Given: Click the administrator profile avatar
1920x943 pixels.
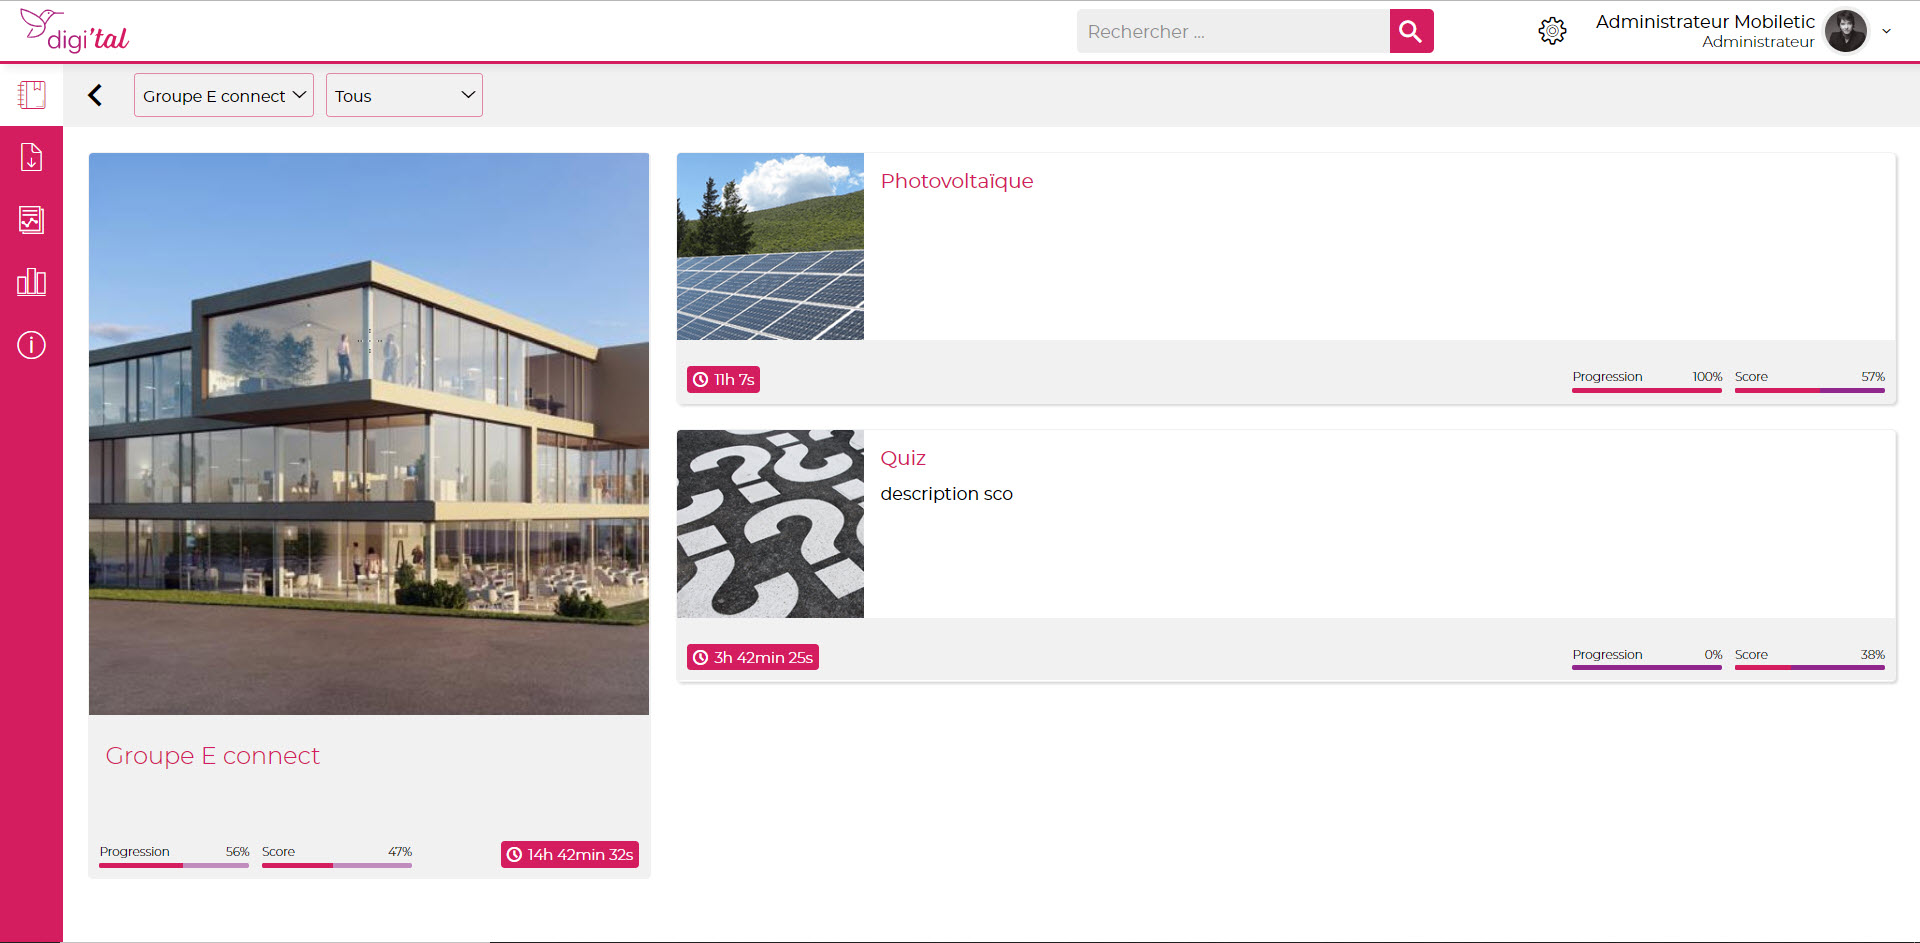Looking at the screenshot, I should tap(1846, 31).
